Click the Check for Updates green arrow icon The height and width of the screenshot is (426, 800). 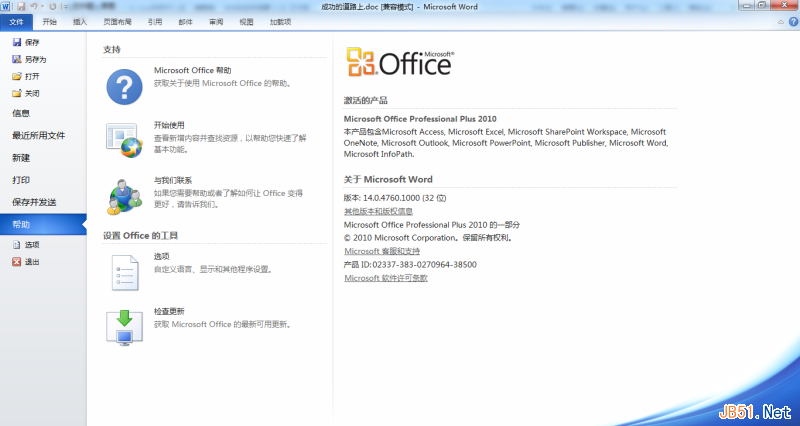click(x=124, y=327)
